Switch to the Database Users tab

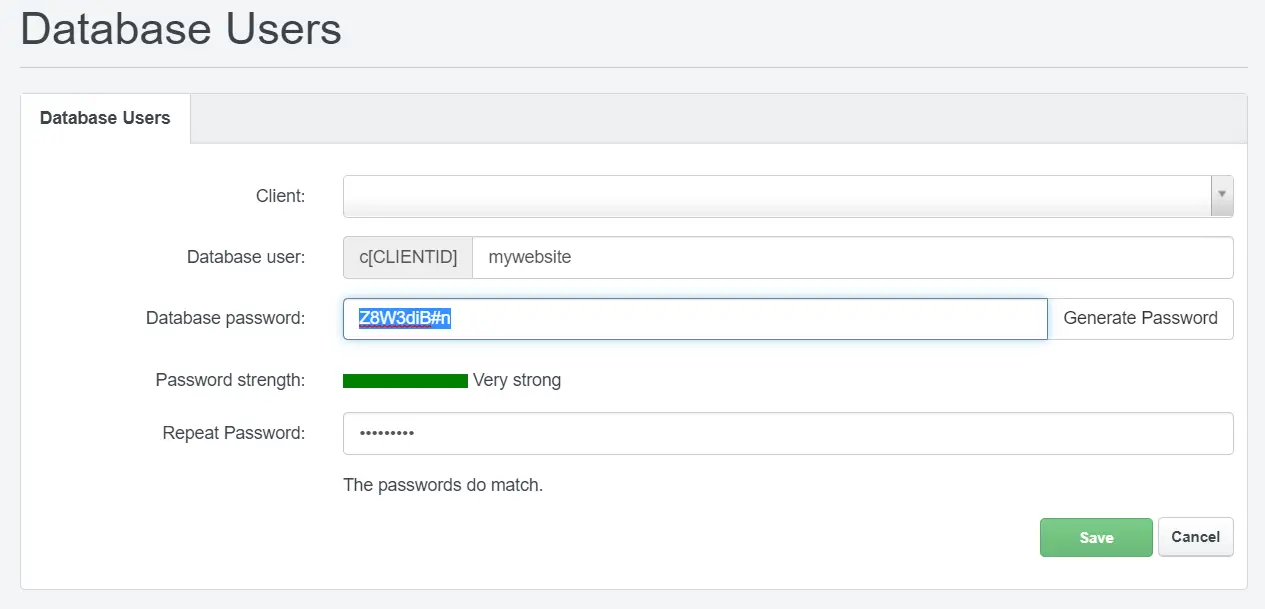105,118
